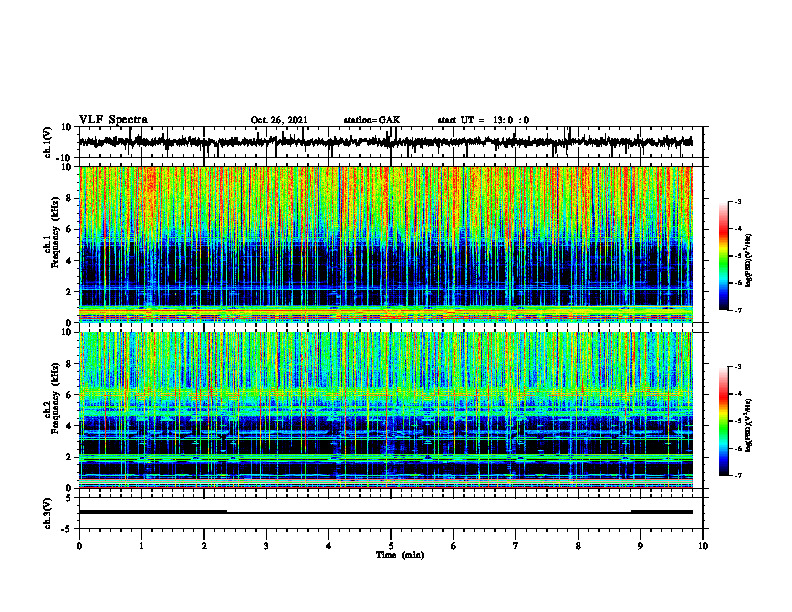Click the time axis tick label "9"
The height and width of the screenshot is (612, 792).
pos(640,546)
